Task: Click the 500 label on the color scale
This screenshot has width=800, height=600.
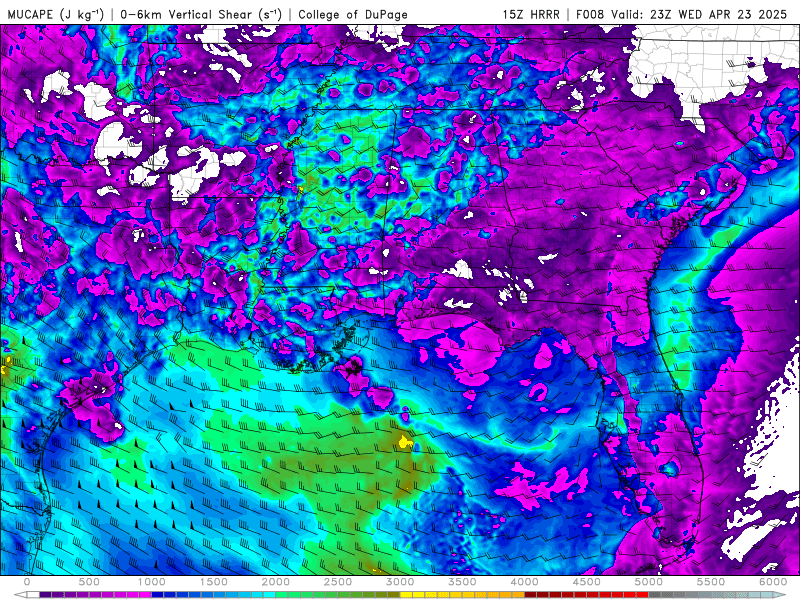Action: pyautogui.click(x=89, y=582)
